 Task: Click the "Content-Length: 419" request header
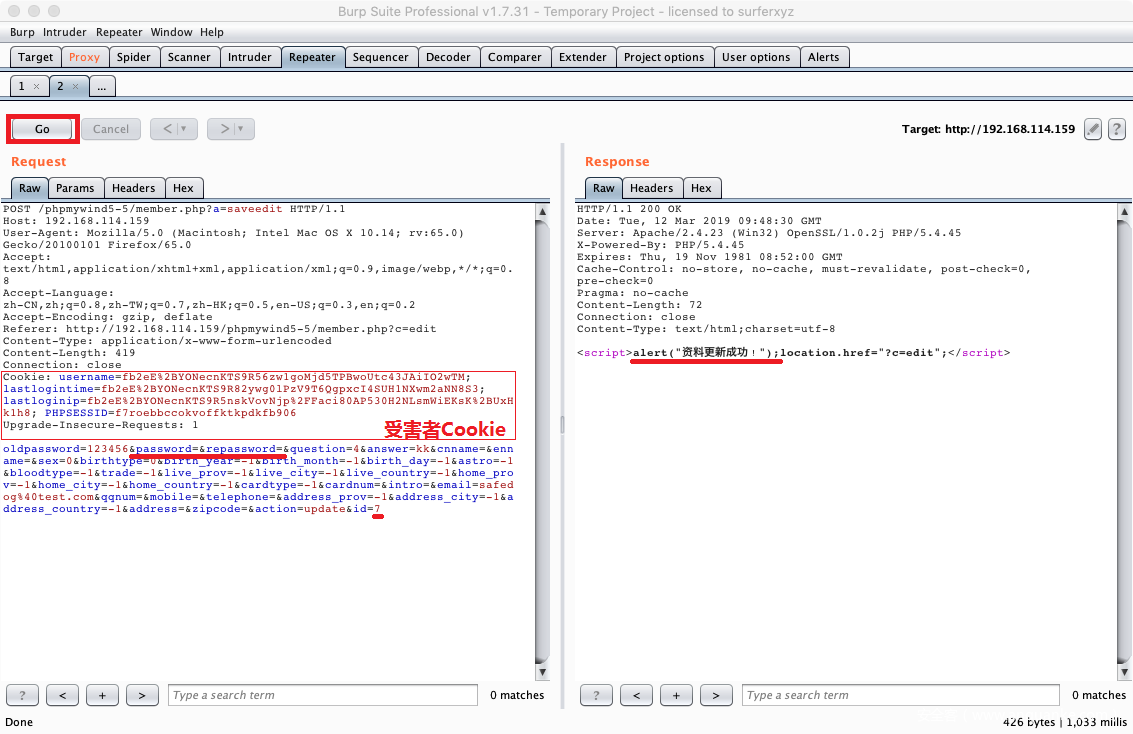click(x=69, y=353)
